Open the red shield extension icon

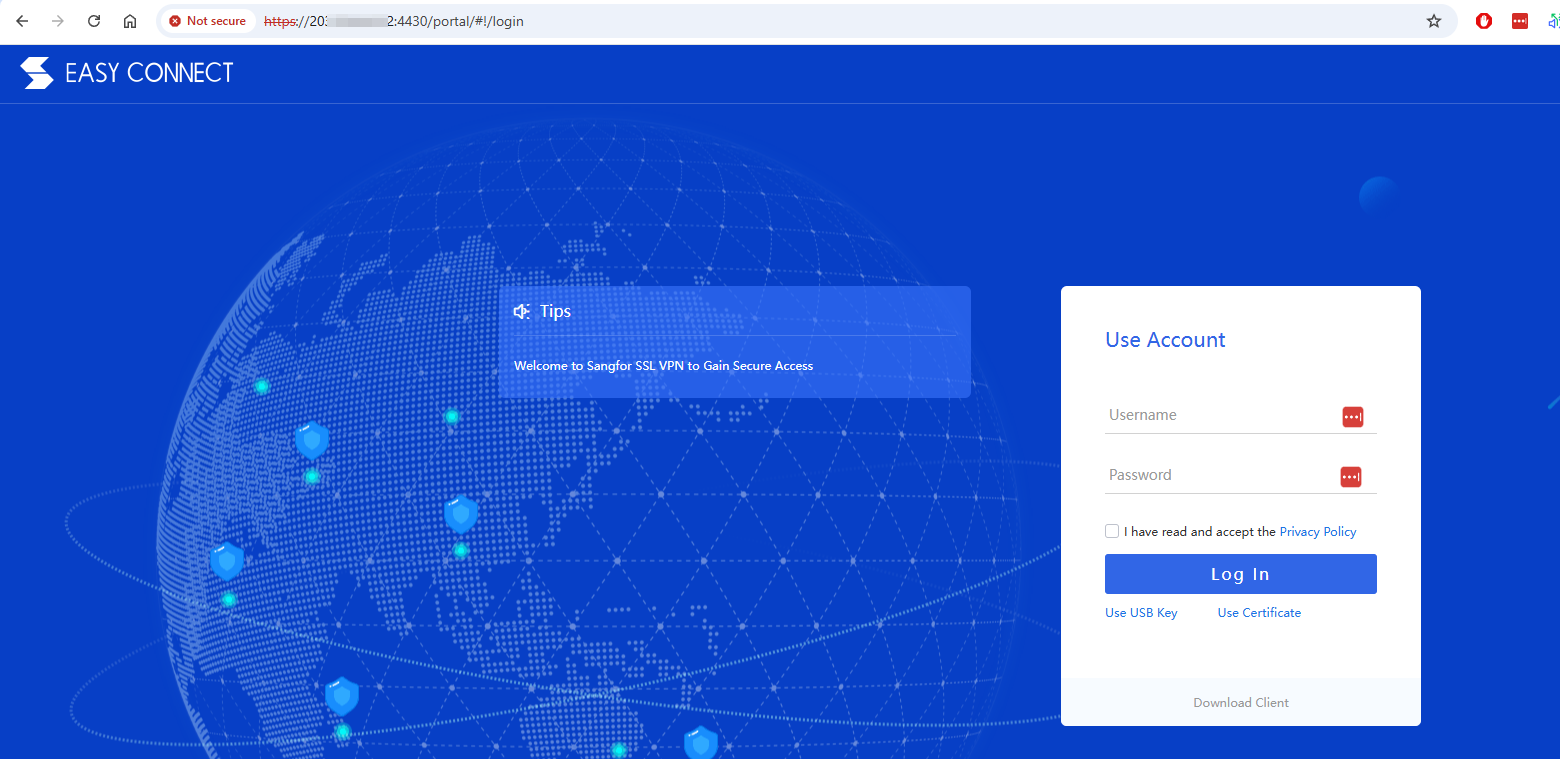1484,21
